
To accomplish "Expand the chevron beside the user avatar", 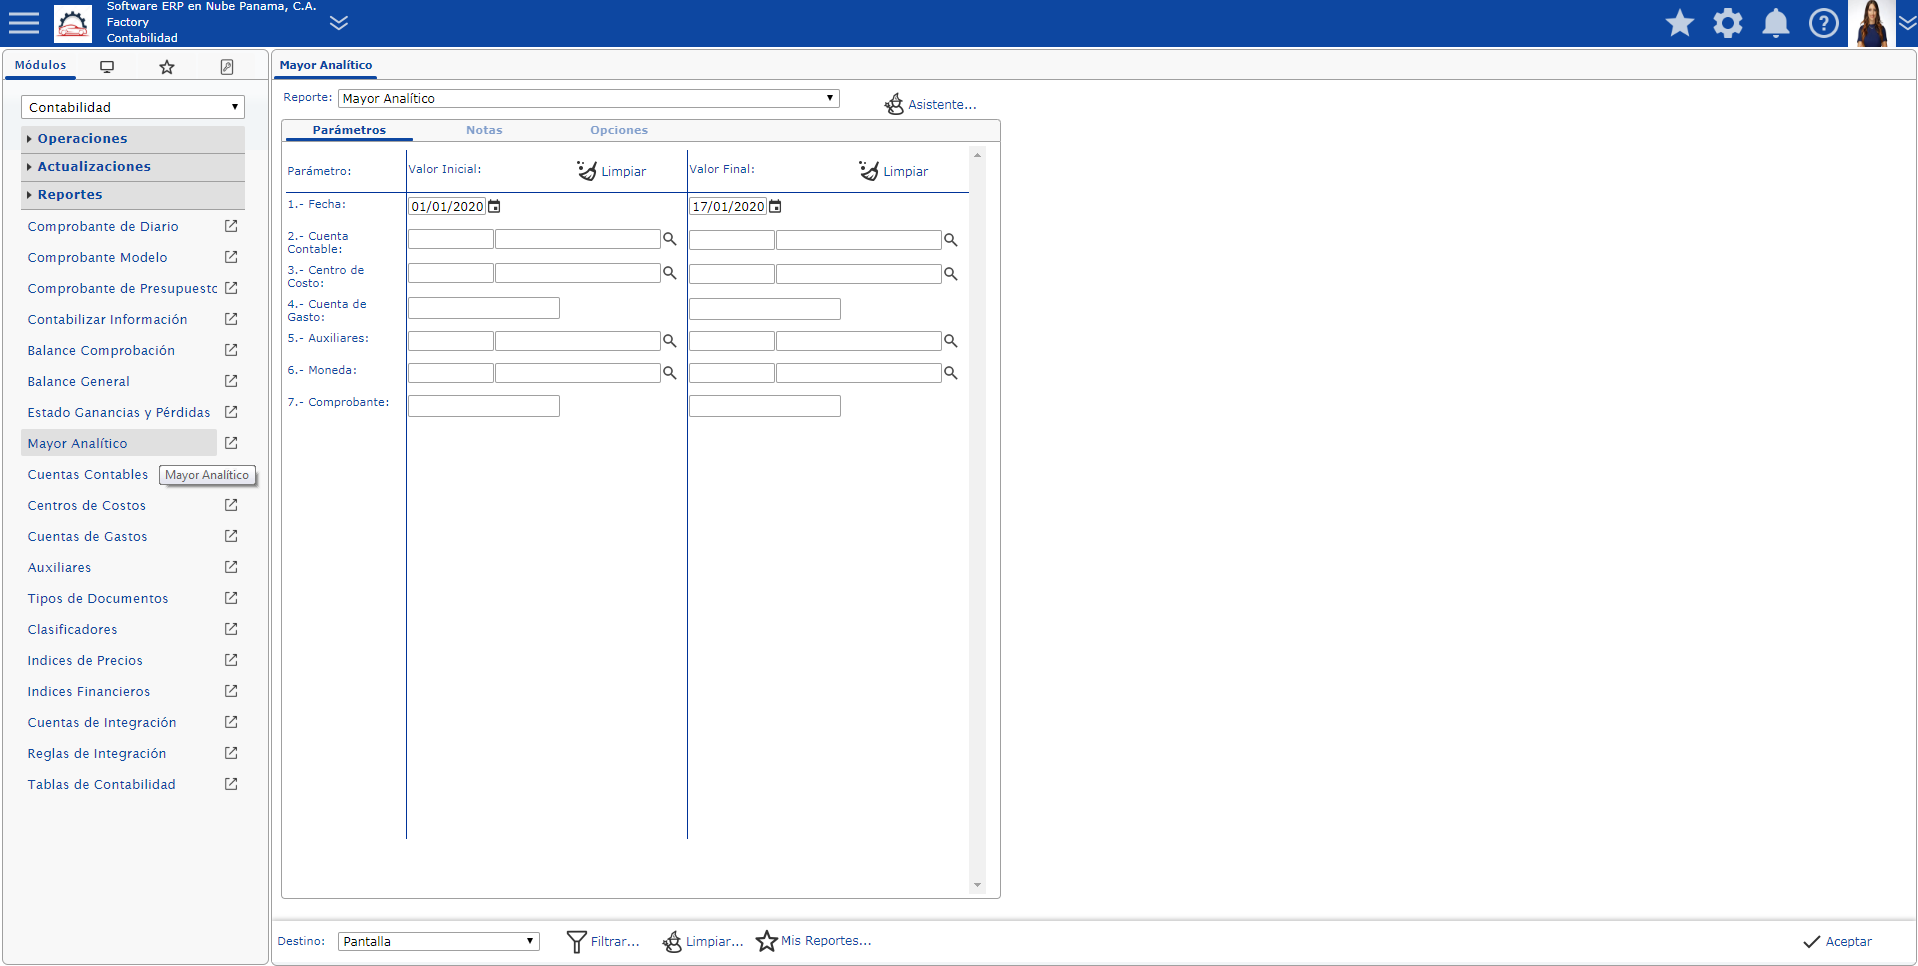I will (1907, 23).
